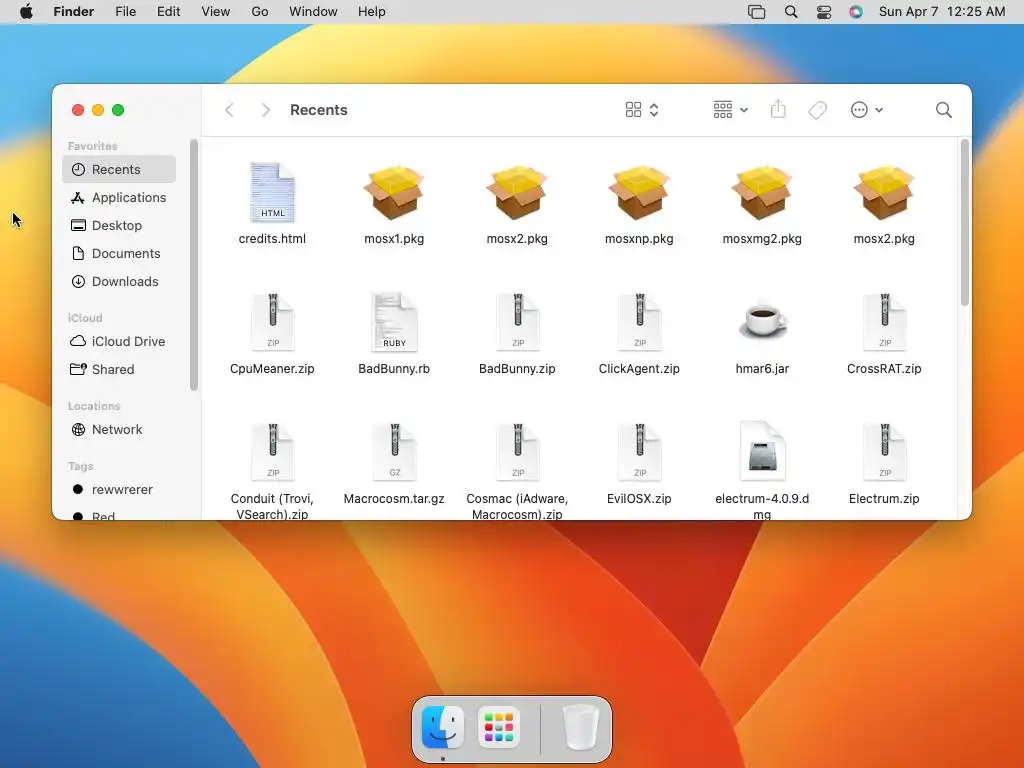The width and height of the screenshot is (1024, 768).
Task: Open the Edit menu
Action: click(x=168, y=12)
